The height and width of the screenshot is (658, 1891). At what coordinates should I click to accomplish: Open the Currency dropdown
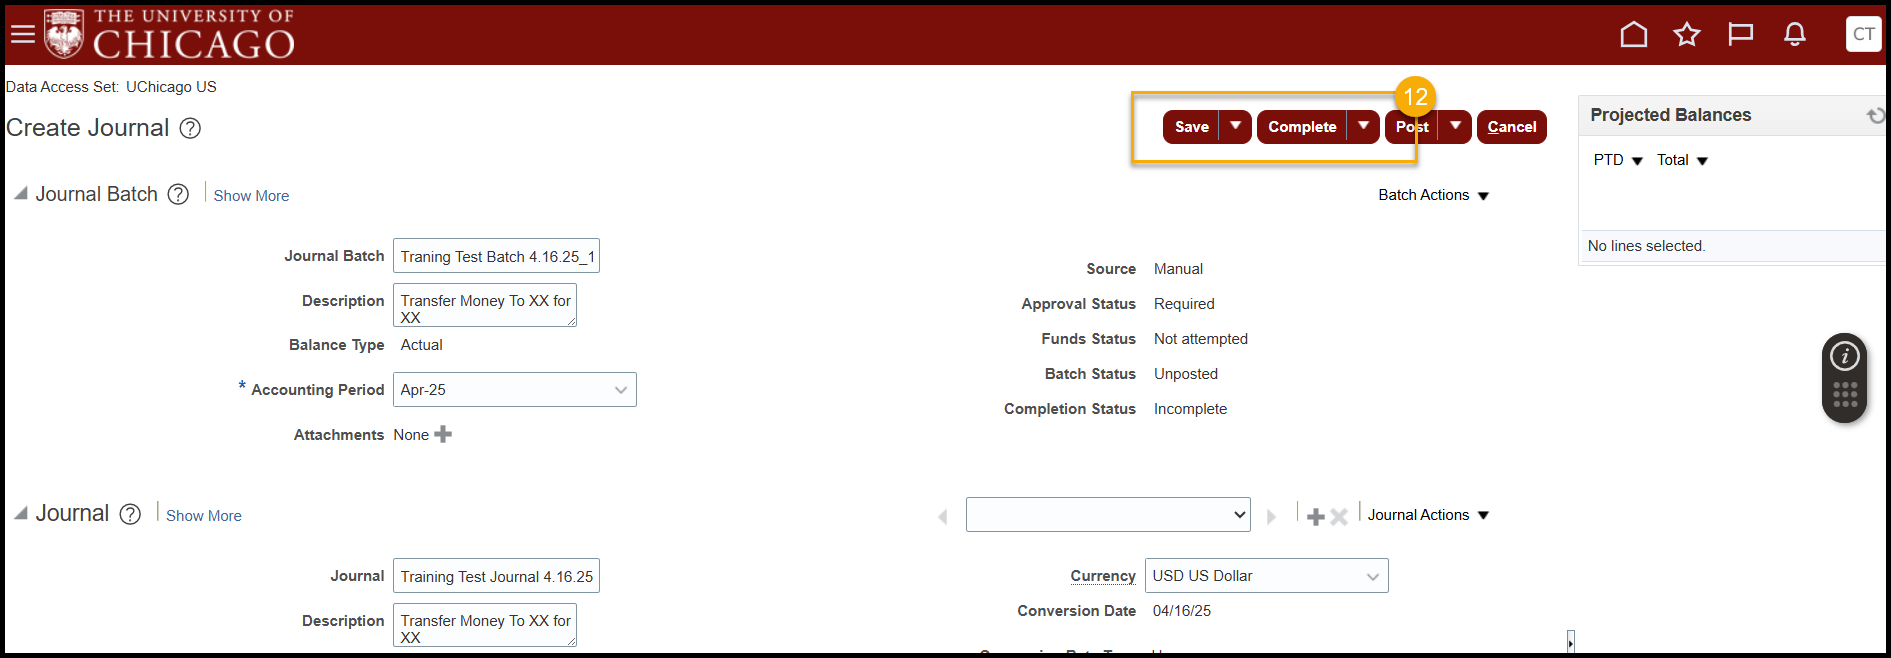coord(1372,576)
